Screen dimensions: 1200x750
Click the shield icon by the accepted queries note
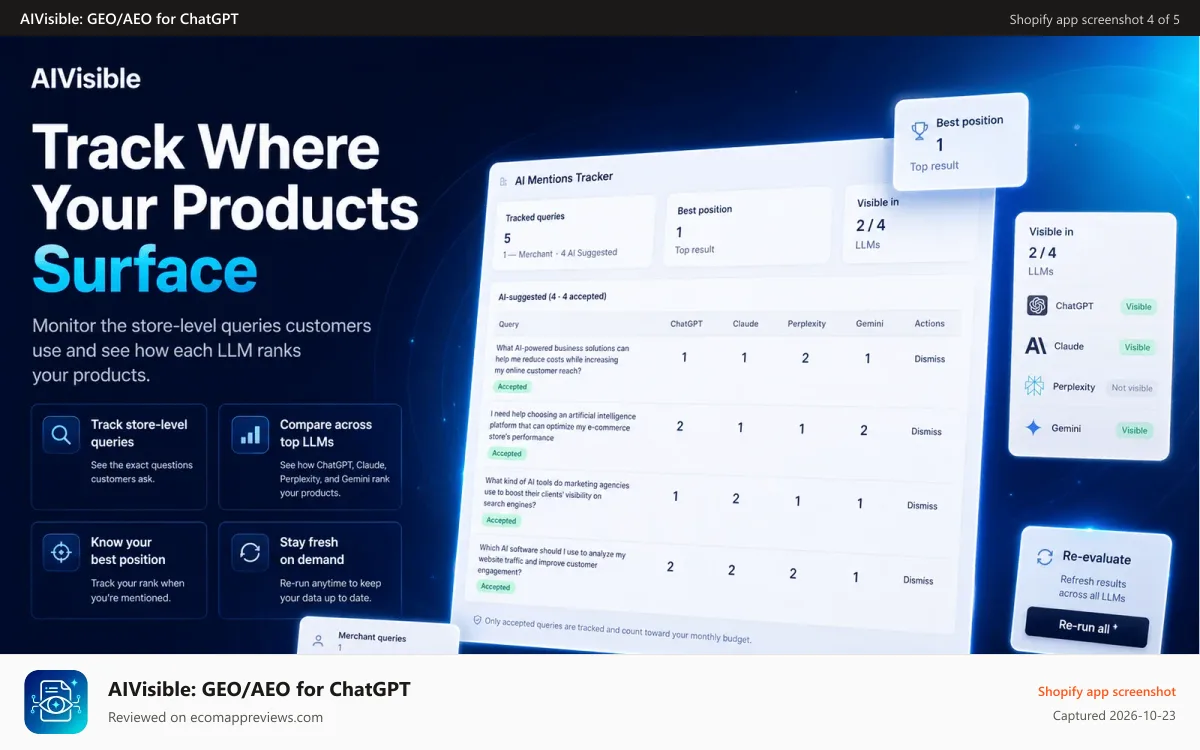478,620
